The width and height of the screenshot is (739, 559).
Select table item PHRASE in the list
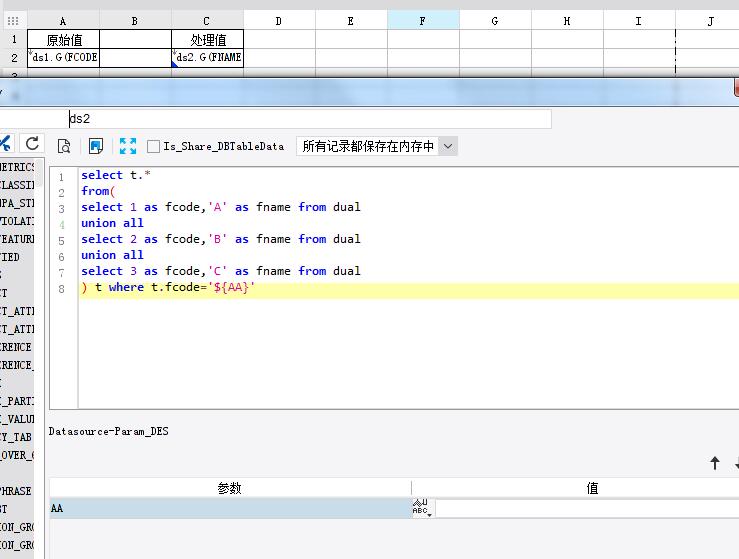(x=16, y=491)
